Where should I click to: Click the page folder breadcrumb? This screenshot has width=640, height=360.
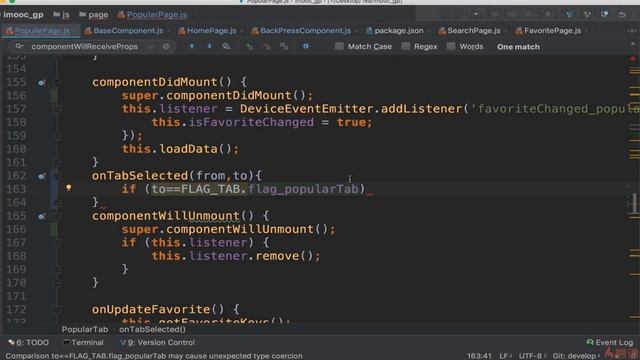[x=94, y=15]
